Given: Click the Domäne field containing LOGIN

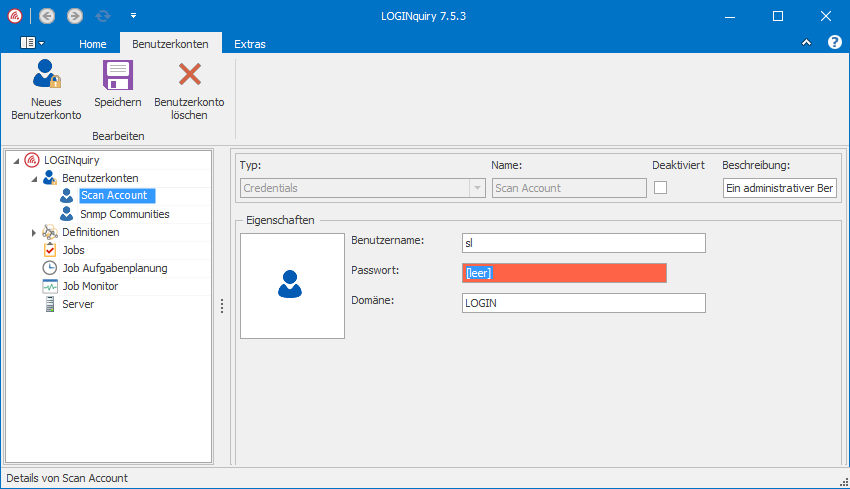Looking at the screenshot, I should tap(584, 303).
